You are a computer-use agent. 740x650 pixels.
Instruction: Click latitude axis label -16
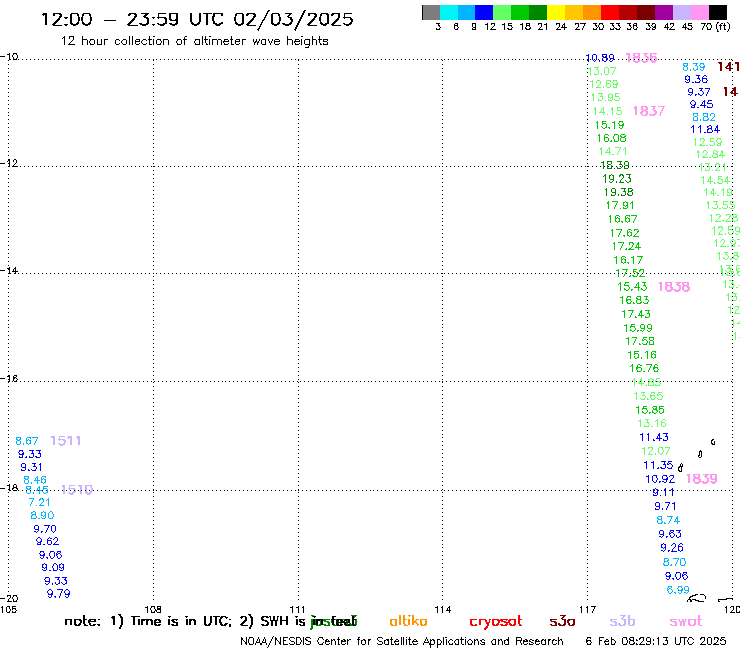tap(9, 378)
